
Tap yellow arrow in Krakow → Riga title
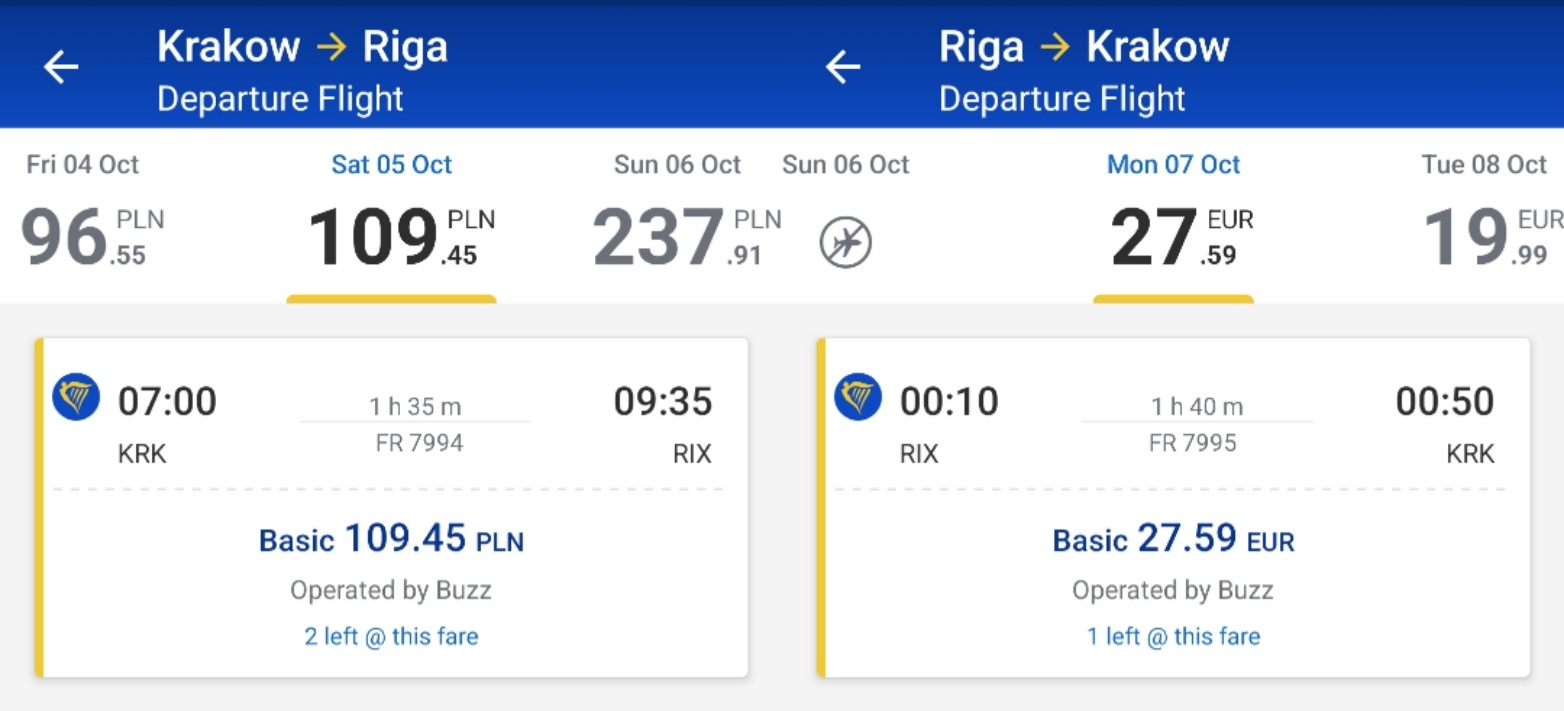330,48
